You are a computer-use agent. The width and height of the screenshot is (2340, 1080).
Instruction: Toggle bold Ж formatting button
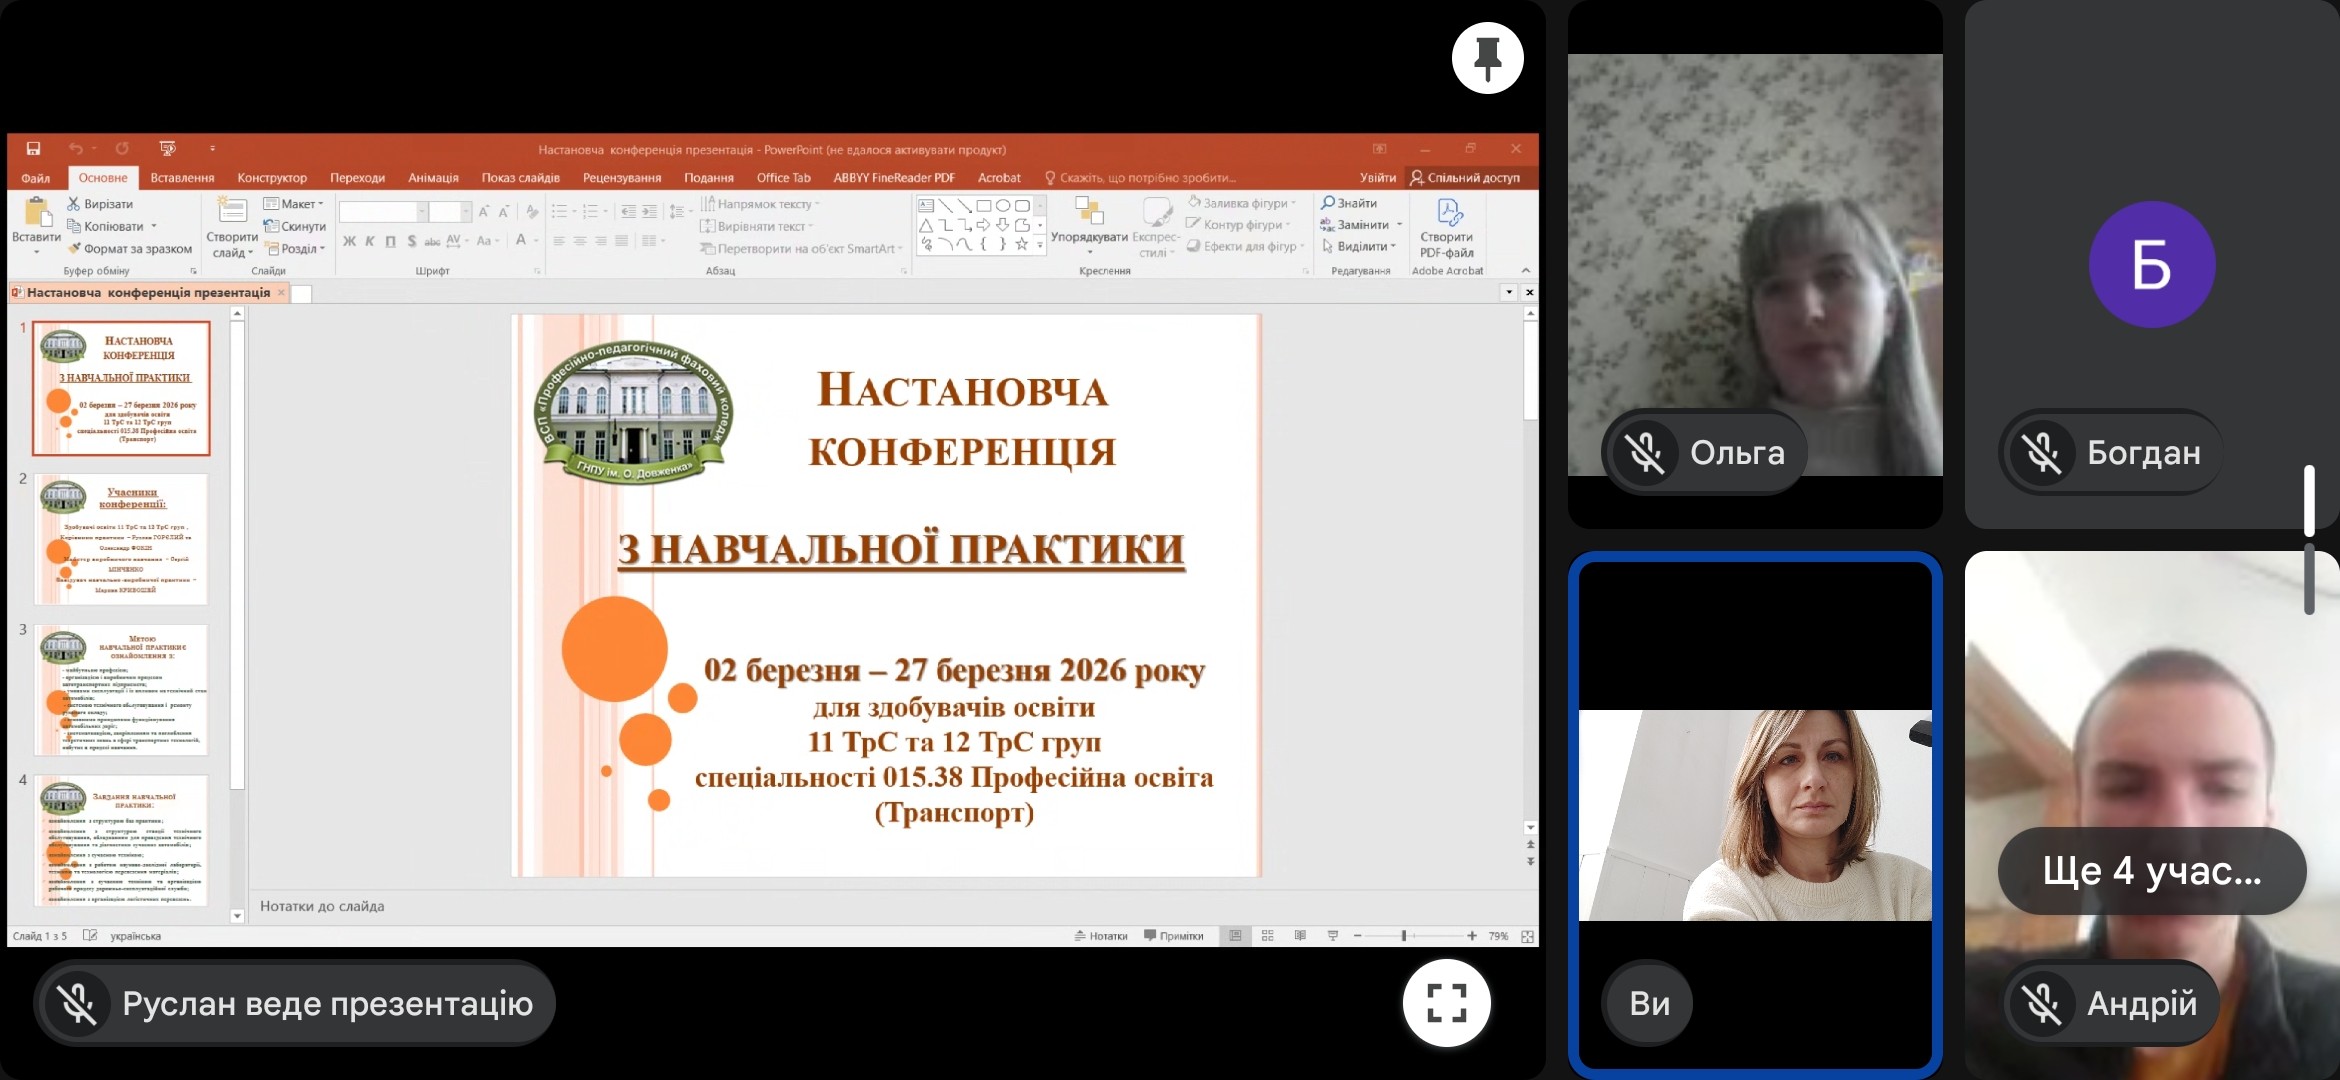pyautogui.click(x=349, y=241)
